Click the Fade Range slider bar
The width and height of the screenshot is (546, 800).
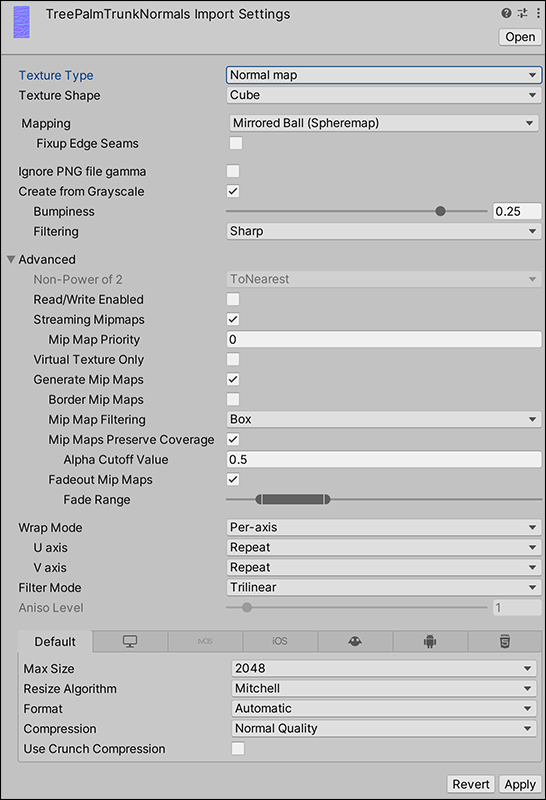pos(293,499)
